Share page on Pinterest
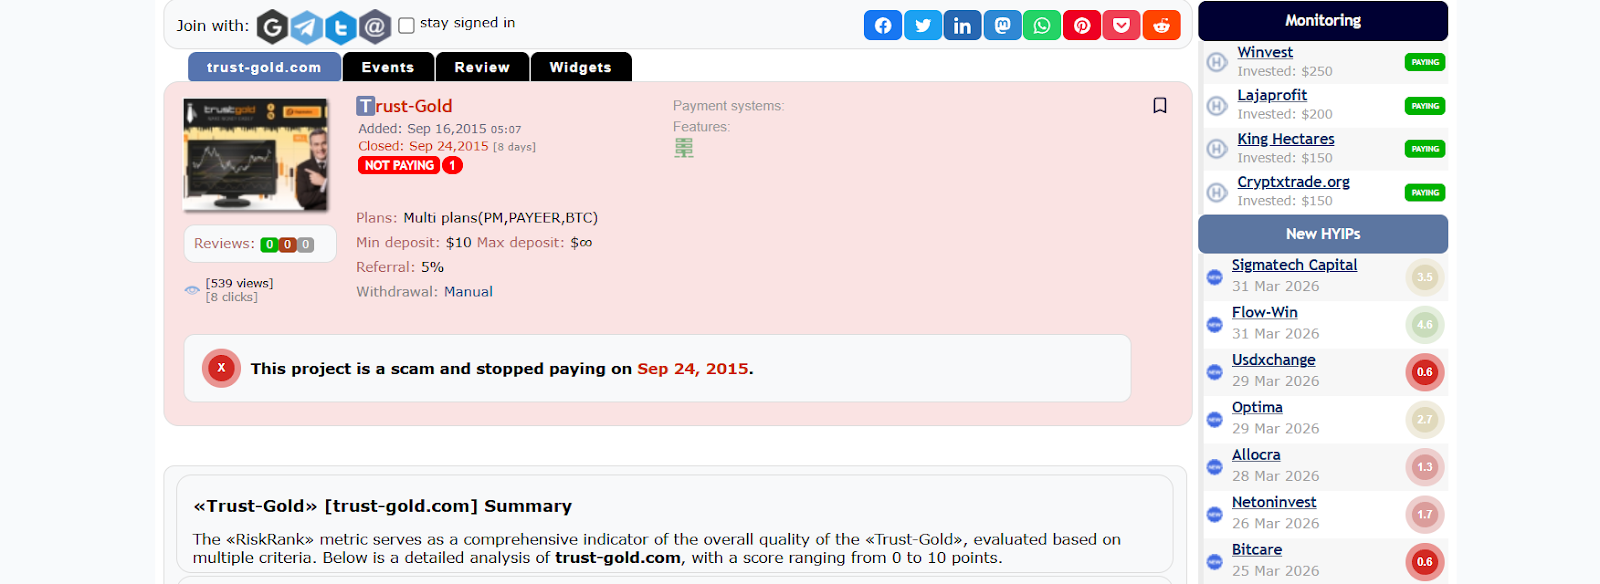 pos(1082,25)
